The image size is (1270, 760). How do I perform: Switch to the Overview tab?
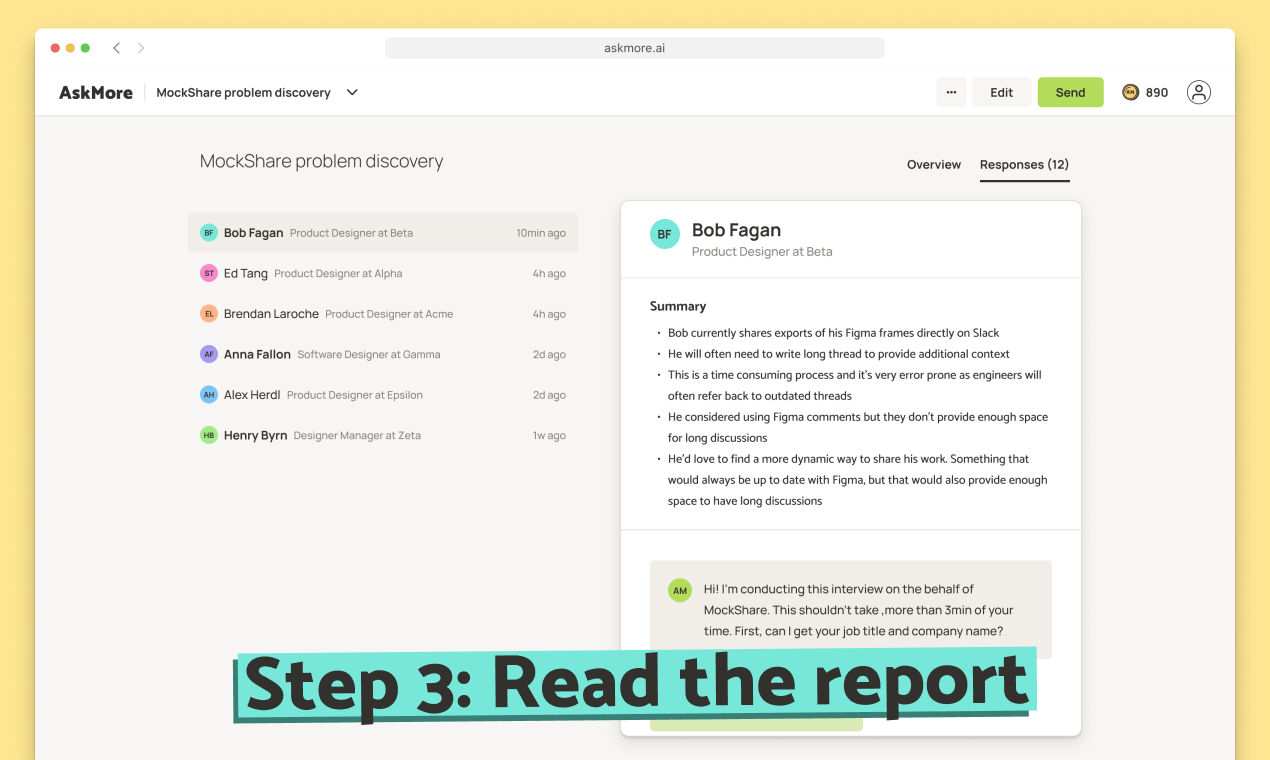pos(934,164)
